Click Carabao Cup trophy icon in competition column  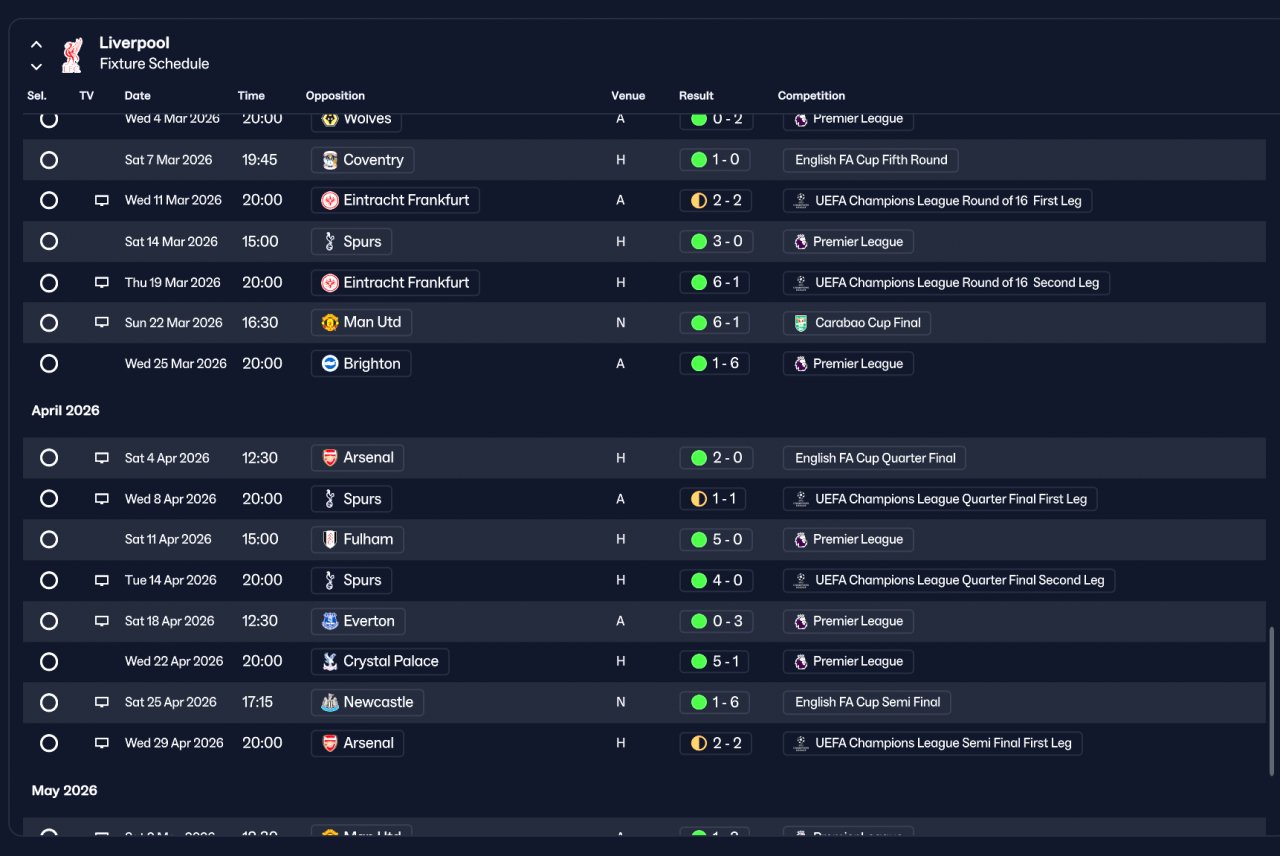(800, 323)
